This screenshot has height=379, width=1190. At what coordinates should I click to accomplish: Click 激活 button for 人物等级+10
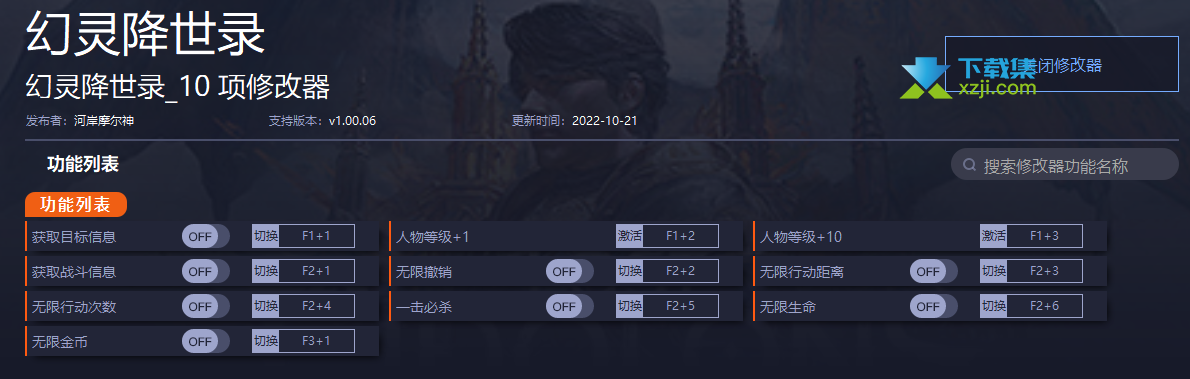pyautogui.click(x=993, y=236)
